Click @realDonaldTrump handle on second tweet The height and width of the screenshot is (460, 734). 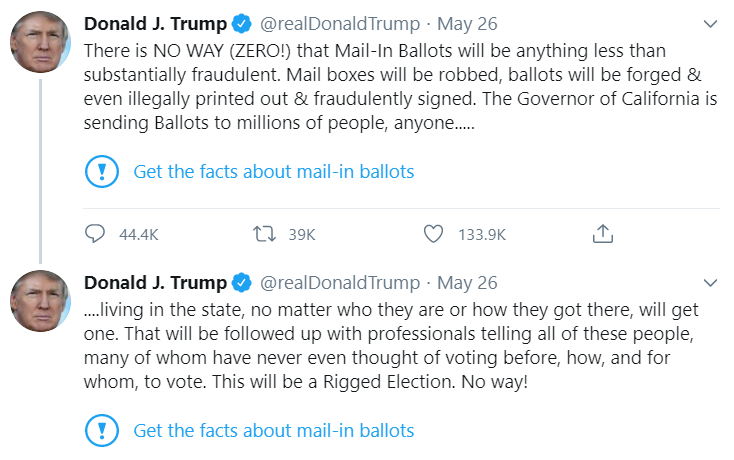(340, 283)
